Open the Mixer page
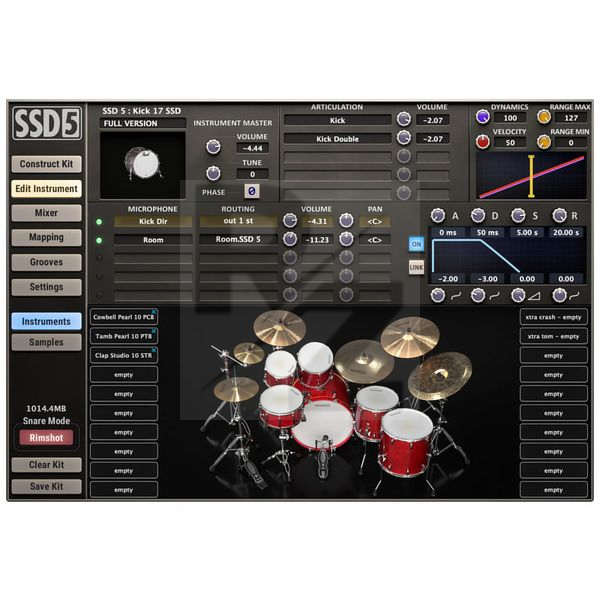The width and height of the screenshot is (600, 600). [46, 213]
